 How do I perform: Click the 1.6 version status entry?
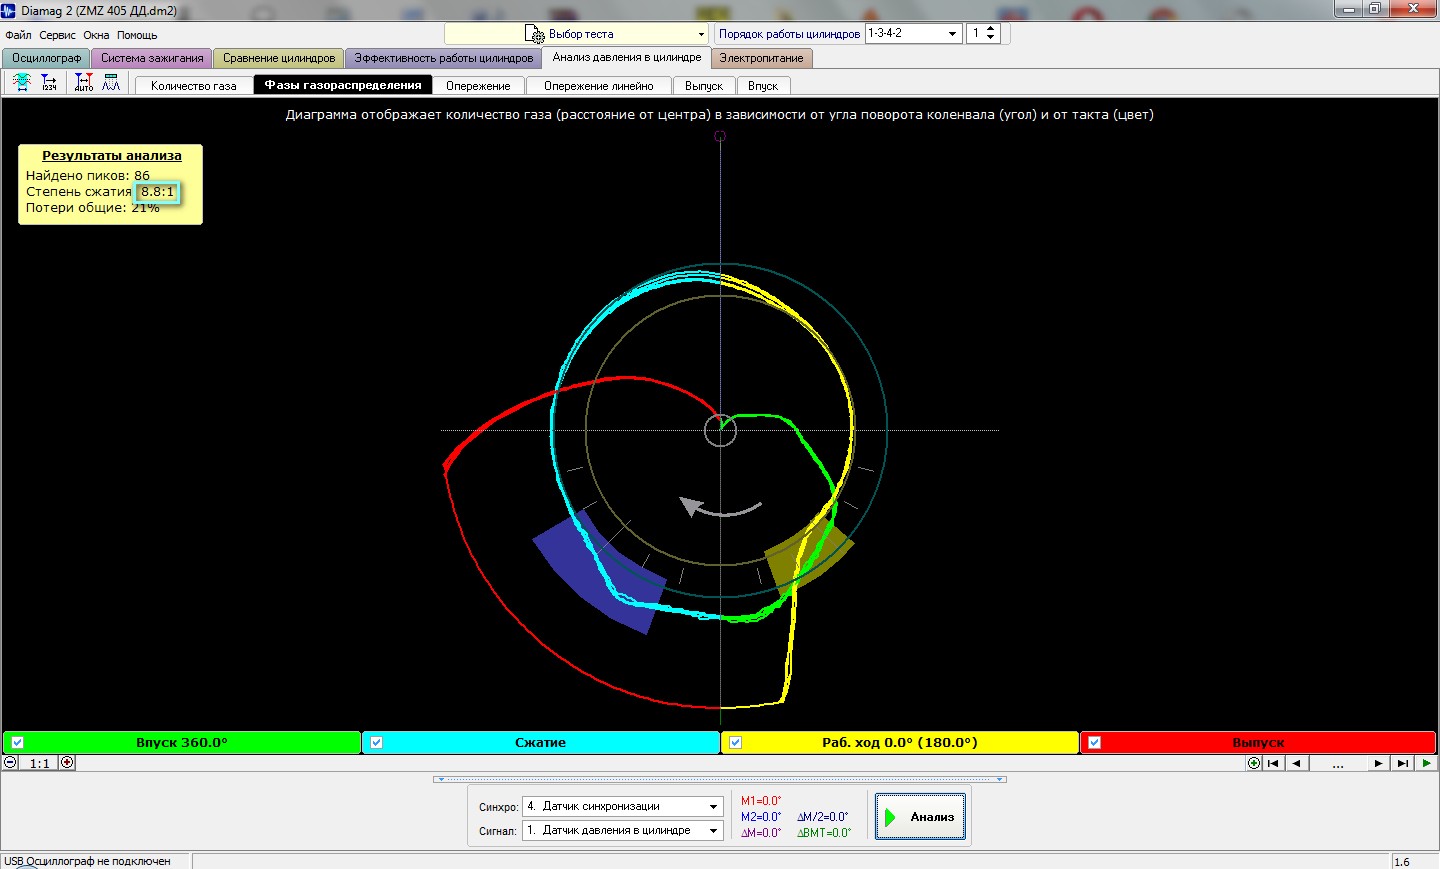pyautogui.click(x=1402, y=861)
